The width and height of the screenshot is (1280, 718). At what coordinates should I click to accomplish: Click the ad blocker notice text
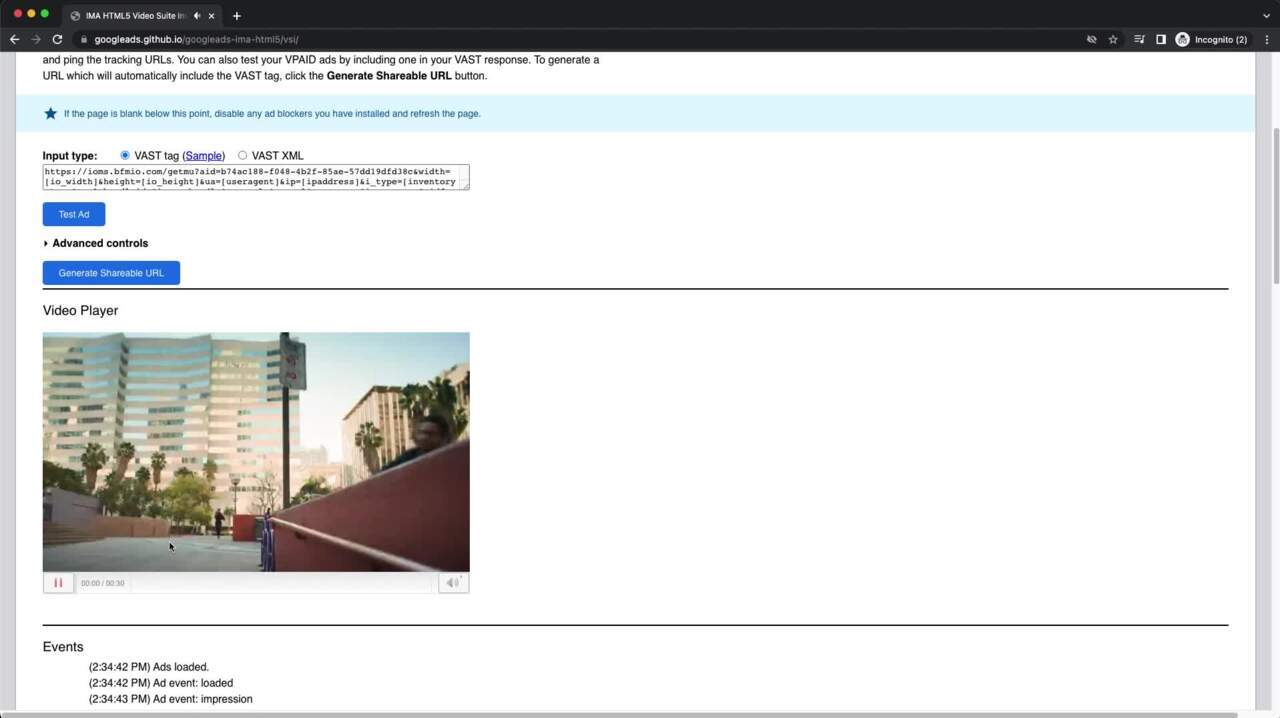tap(272, 114)
